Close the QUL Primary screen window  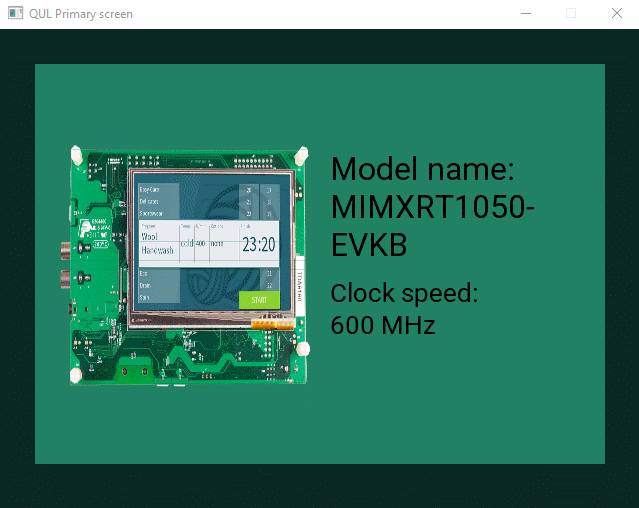[x=616, y=14]
